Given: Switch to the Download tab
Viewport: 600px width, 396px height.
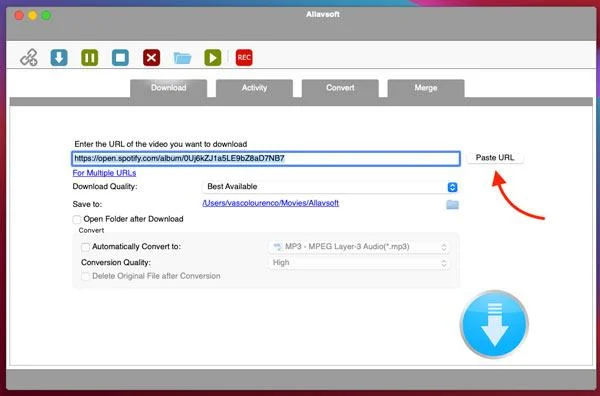Looking at the screenshot, I should (x=169, y=88).
